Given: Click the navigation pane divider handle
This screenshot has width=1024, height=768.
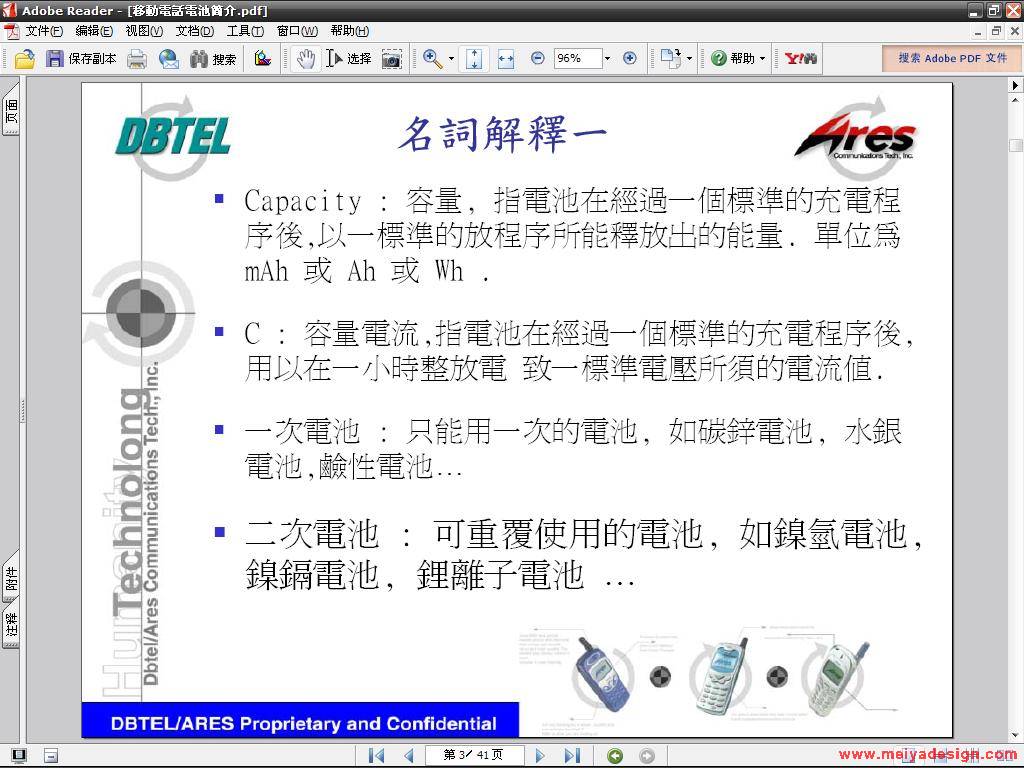Looking at the screenshot, I should 24,411.
